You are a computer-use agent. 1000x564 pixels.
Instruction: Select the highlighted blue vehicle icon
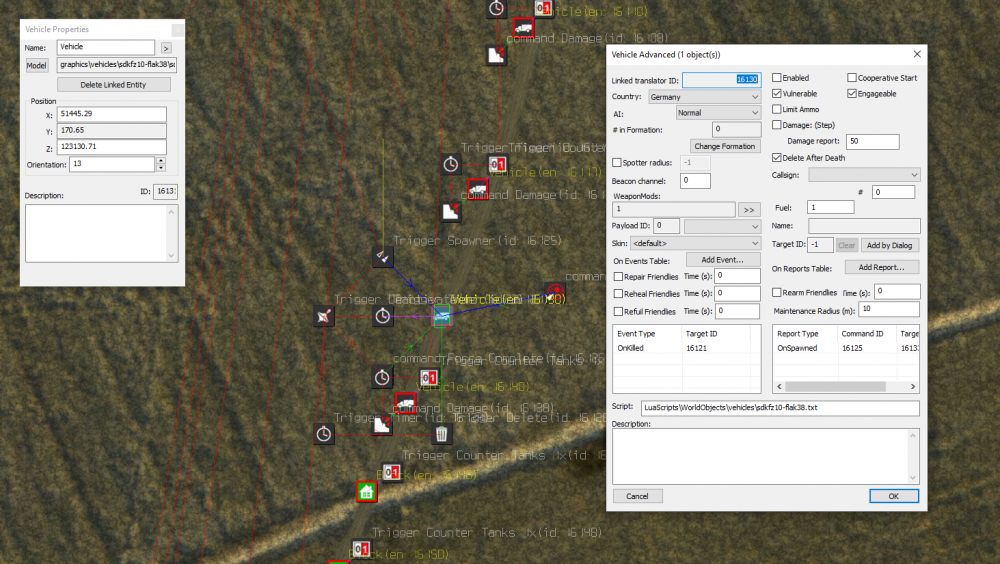442,316
